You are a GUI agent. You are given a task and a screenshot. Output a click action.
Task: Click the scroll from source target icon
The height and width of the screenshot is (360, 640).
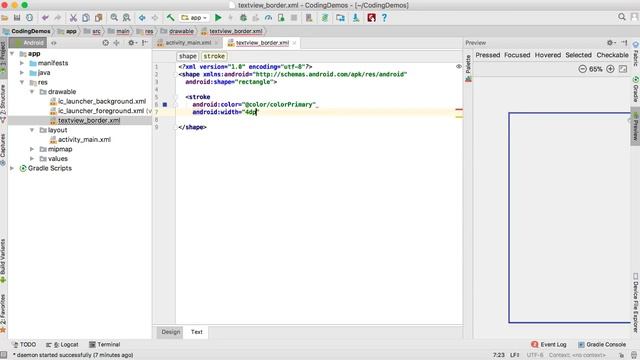[106, 42]
